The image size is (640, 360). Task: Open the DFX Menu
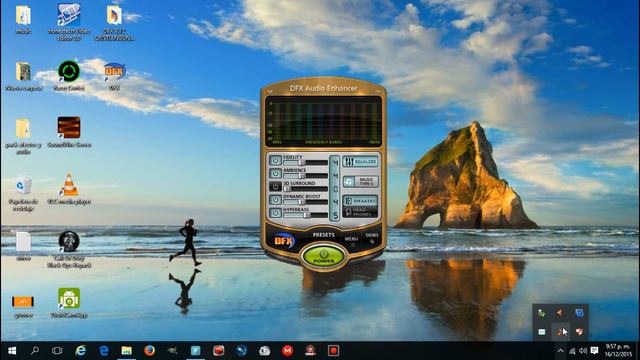pos(351,239)
